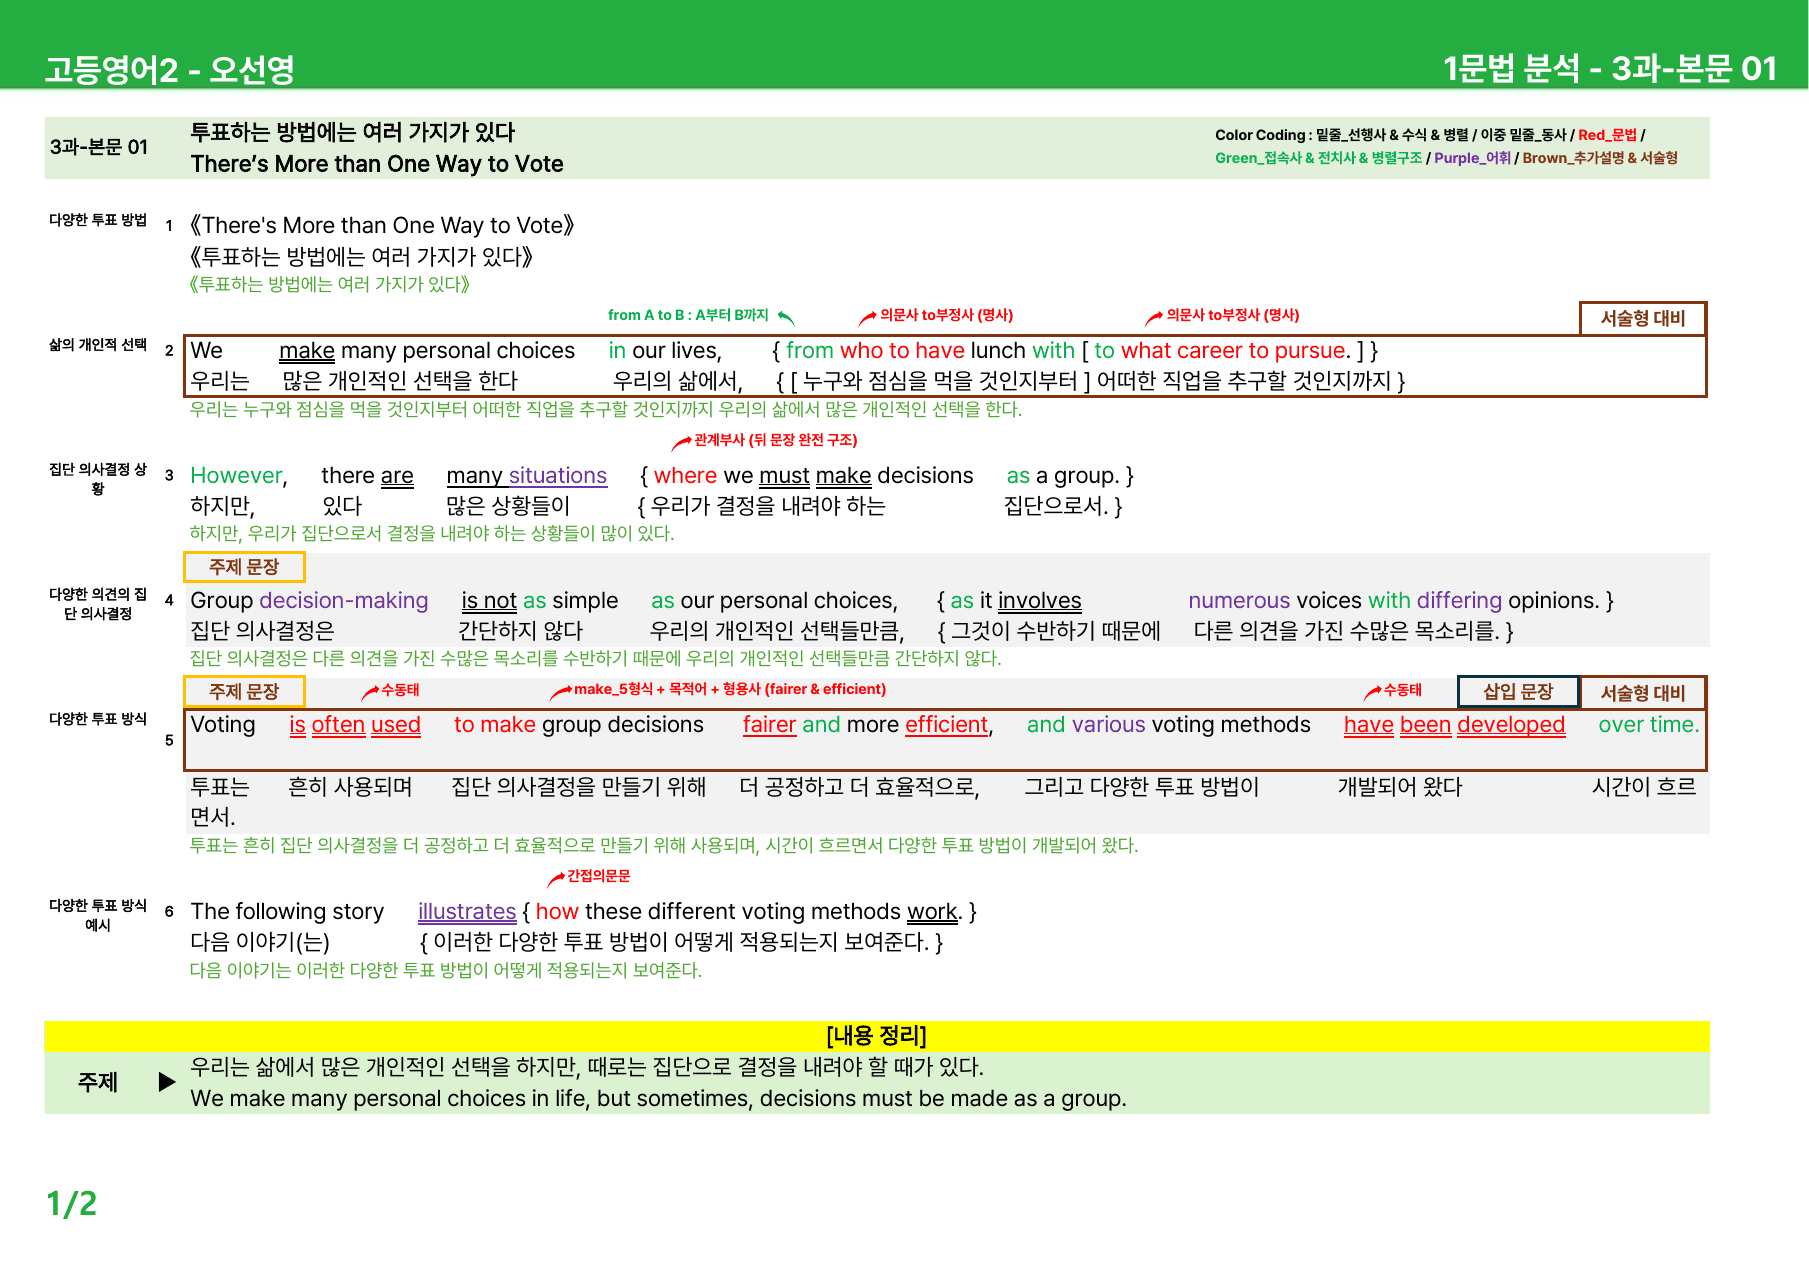The image size is (1809, 1279).
Task: Click the 서술형 대비 box above sentence 5
Action: (x=1643, y=693)
